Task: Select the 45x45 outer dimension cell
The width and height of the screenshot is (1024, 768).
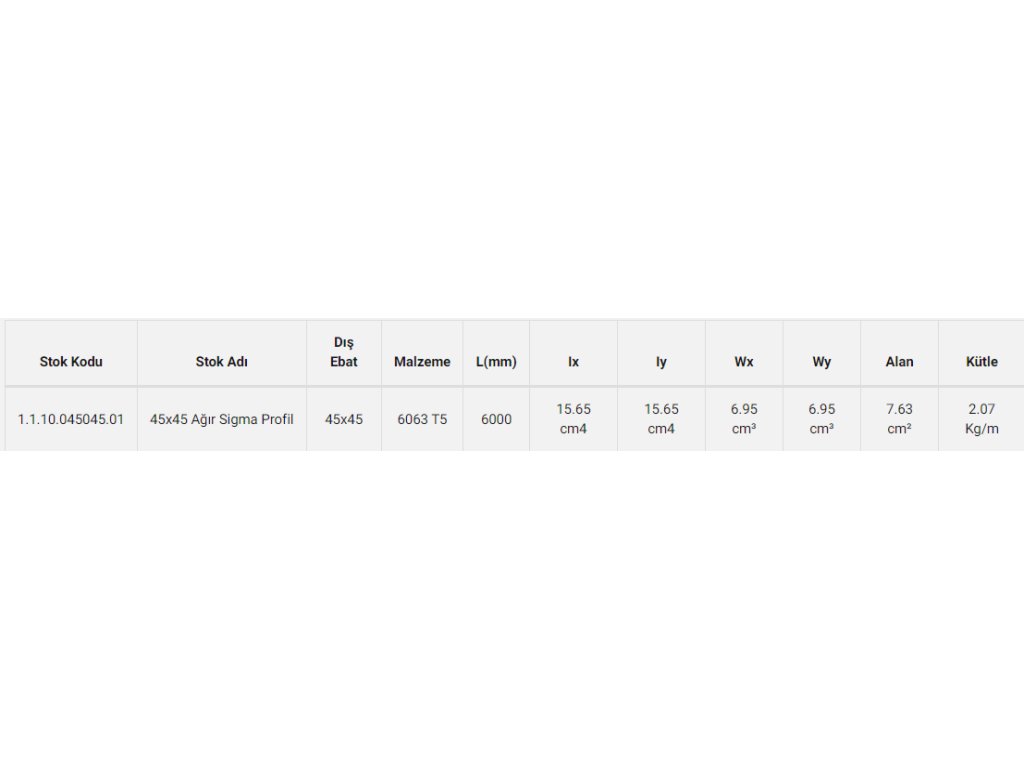Action: (344, 419)
